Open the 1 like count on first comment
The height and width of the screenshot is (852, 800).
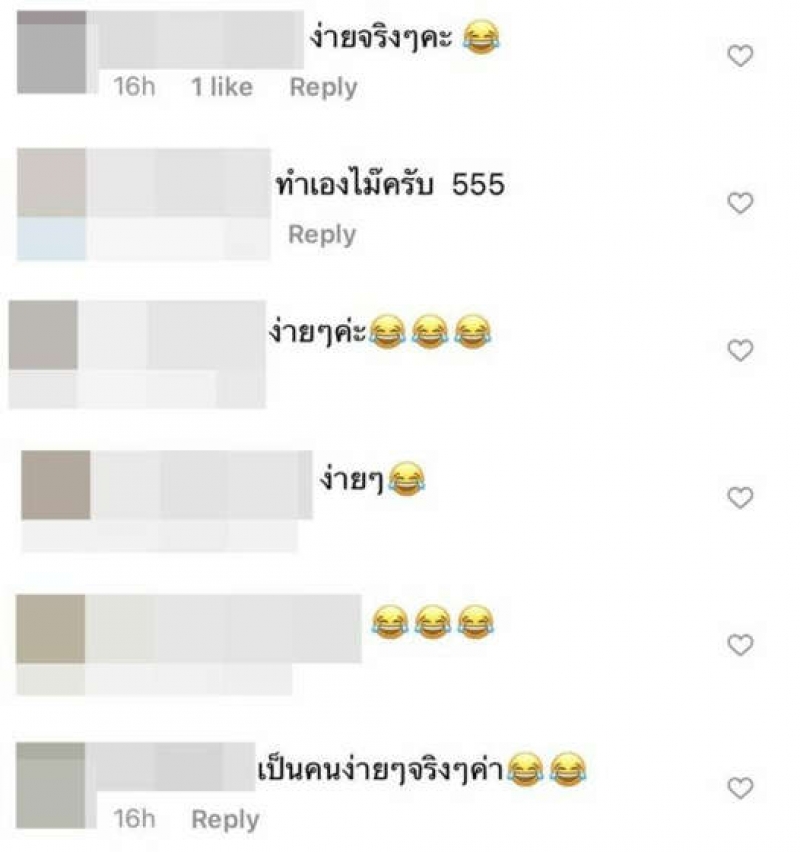pyautogui.click(x=222, y=87)
